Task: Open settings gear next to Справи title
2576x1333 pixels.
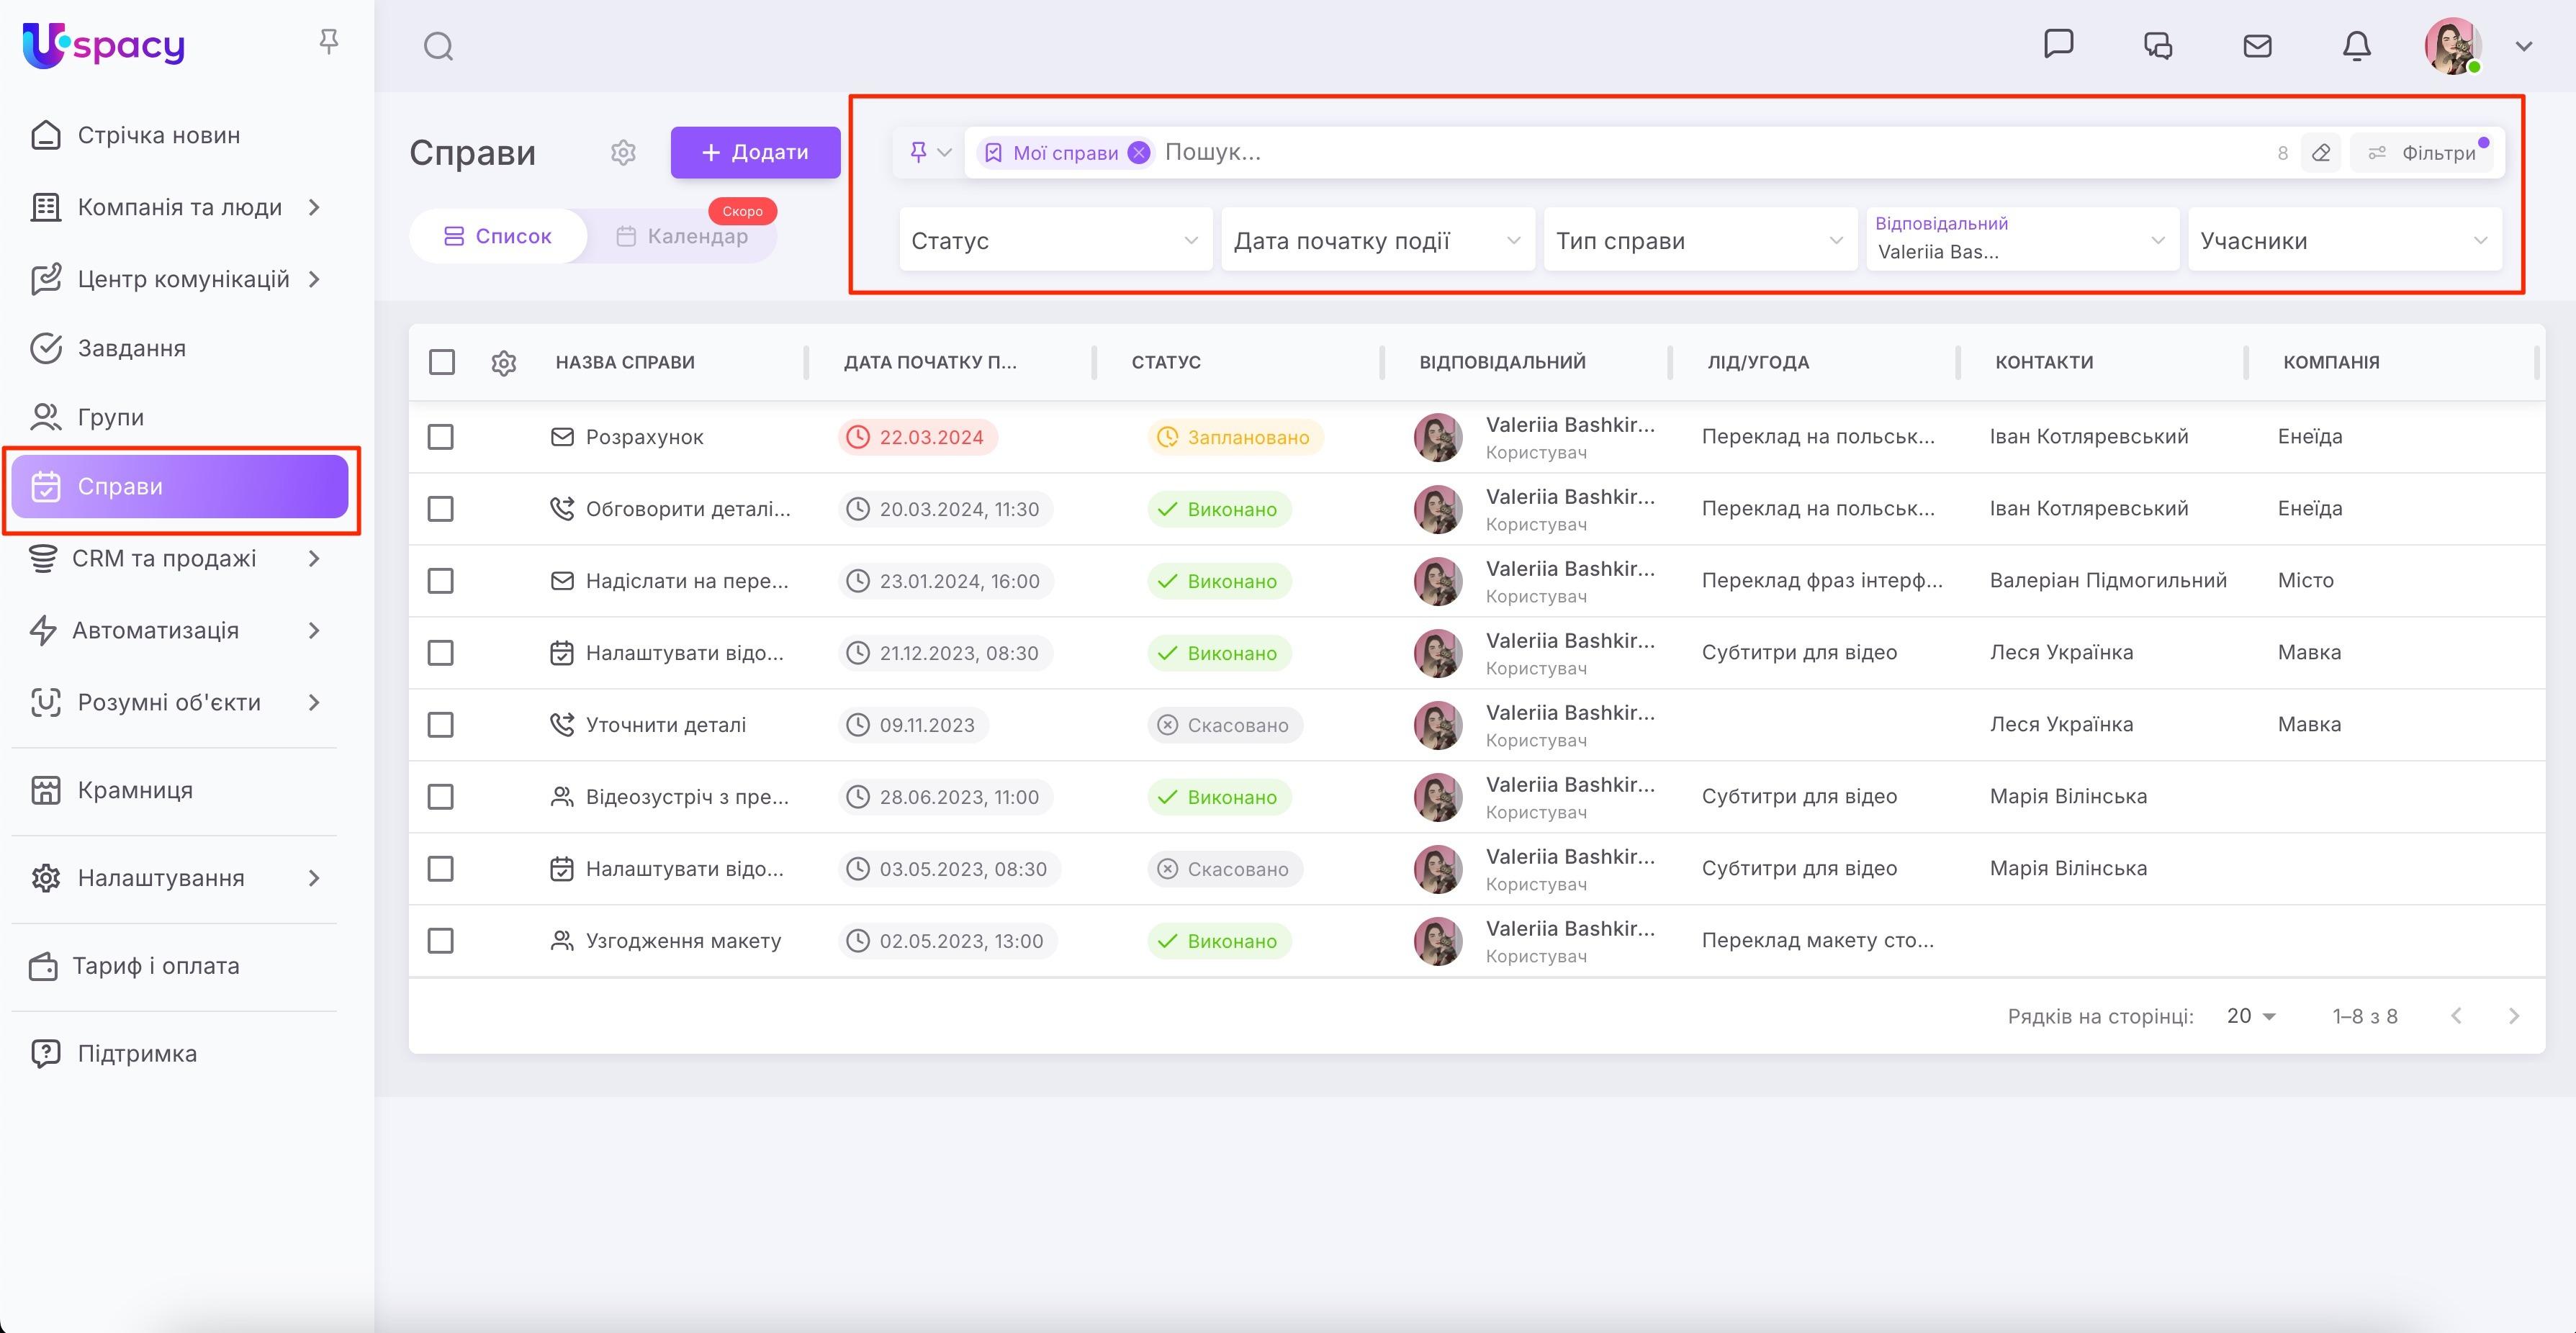Action: (623, 152)
